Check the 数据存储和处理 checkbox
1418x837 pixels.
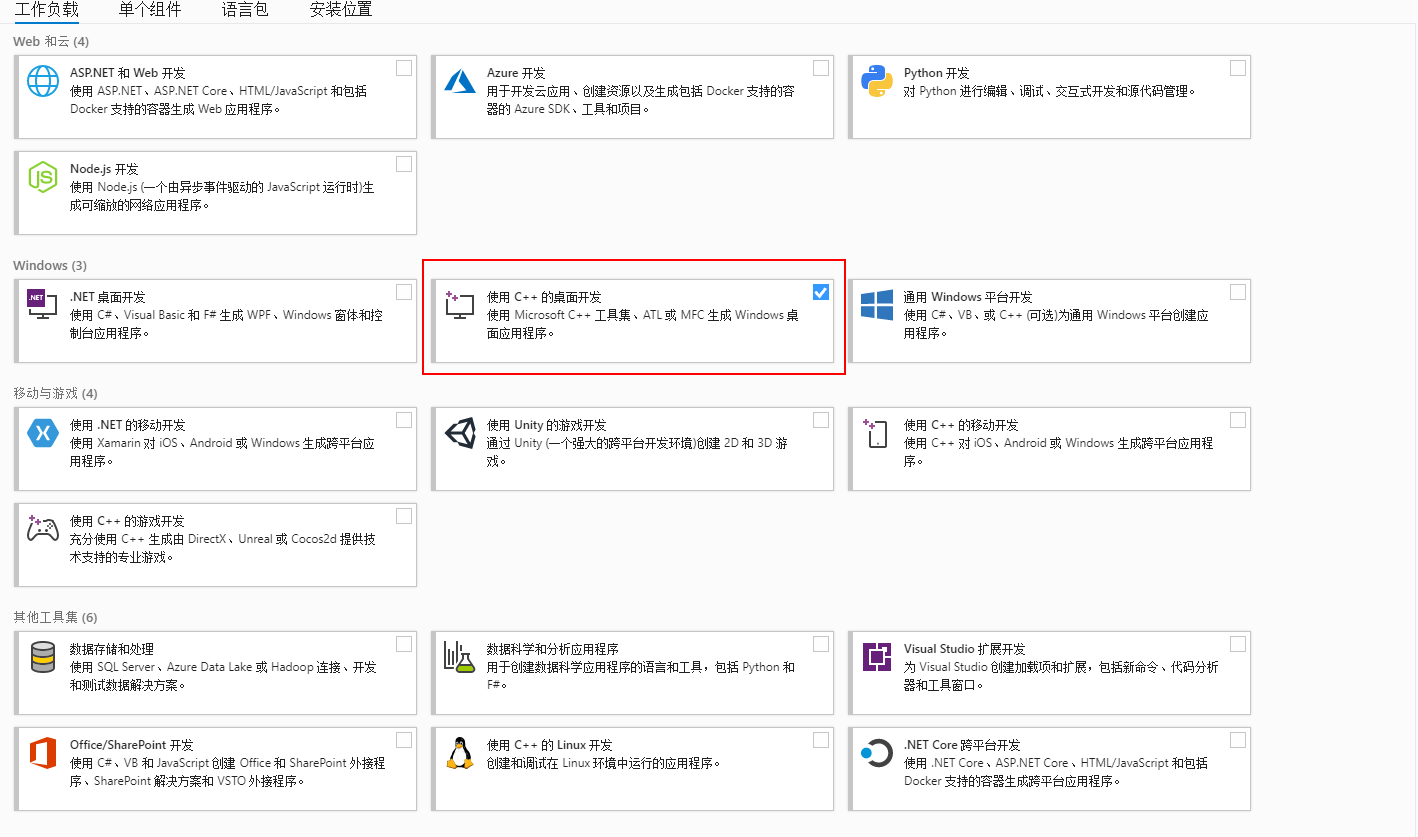tap(404, 644)
